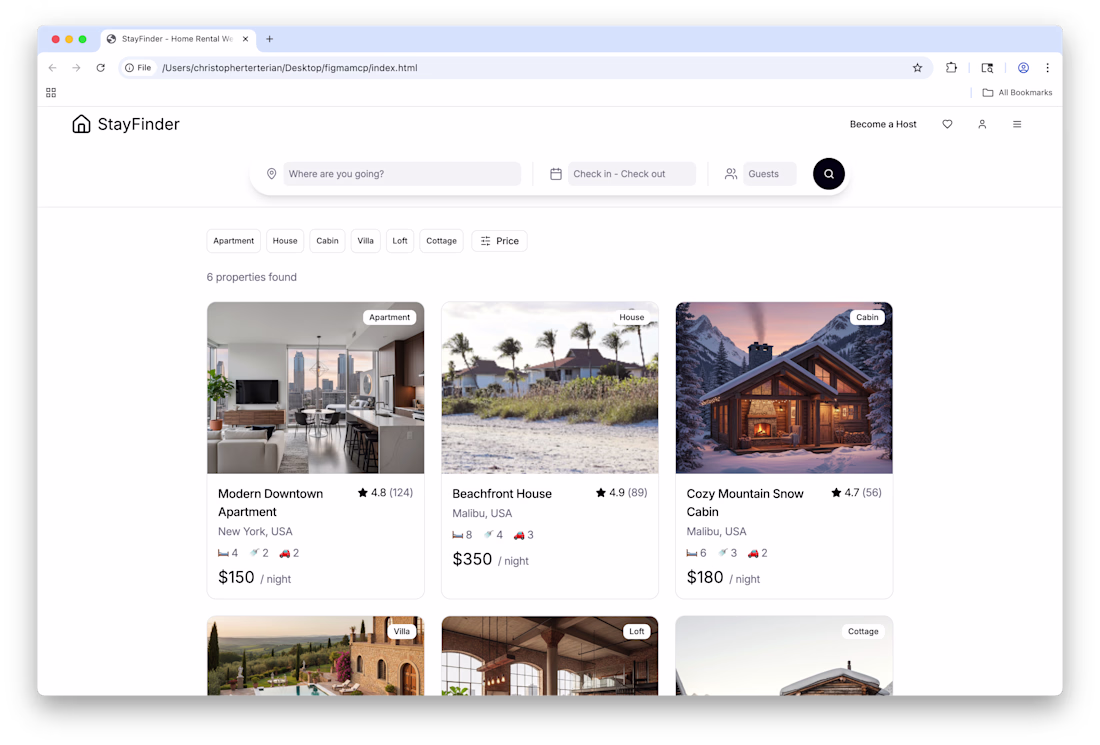The height and width of the screenshot is (745, 1100).
Task: Open the Cottage listing photo
Action: [784, 656]
